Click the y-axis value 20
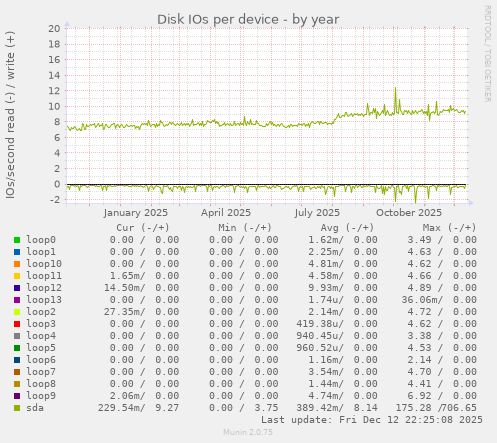The image size is (497, 443). click(54, 29)
